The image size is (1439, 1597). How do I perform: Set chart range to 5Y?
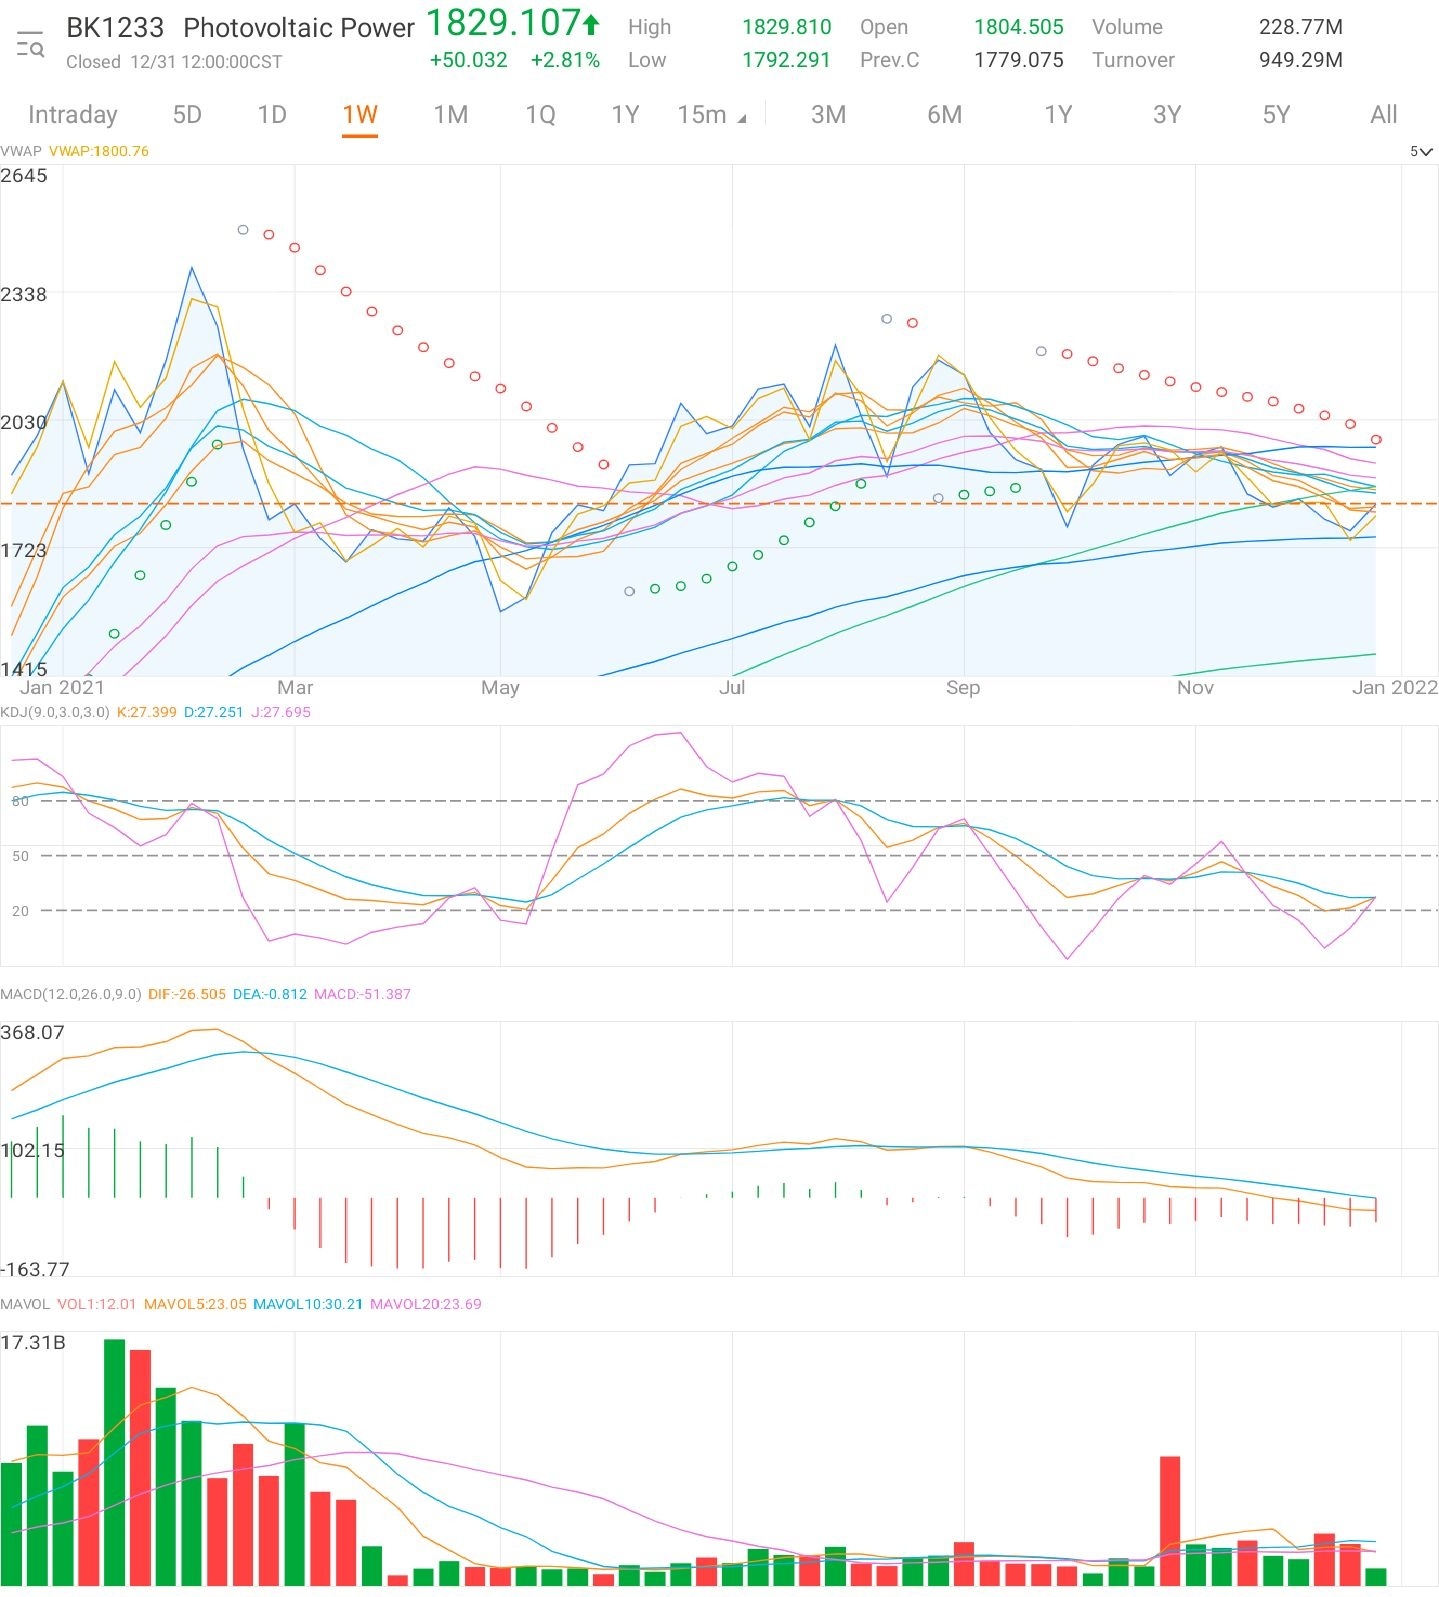1276,115
